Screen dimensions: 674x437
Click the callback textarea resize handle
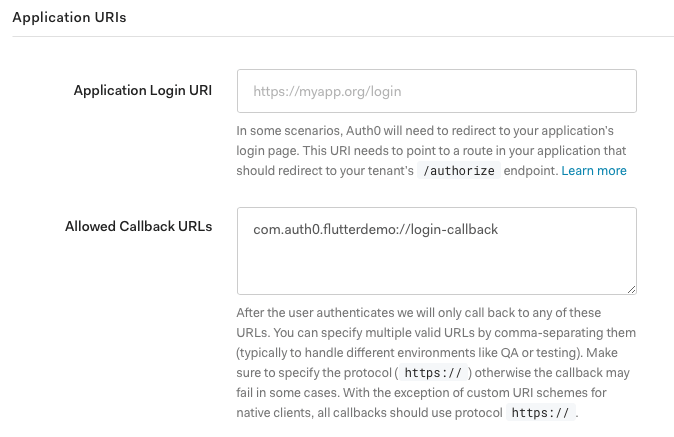(631, 288)
